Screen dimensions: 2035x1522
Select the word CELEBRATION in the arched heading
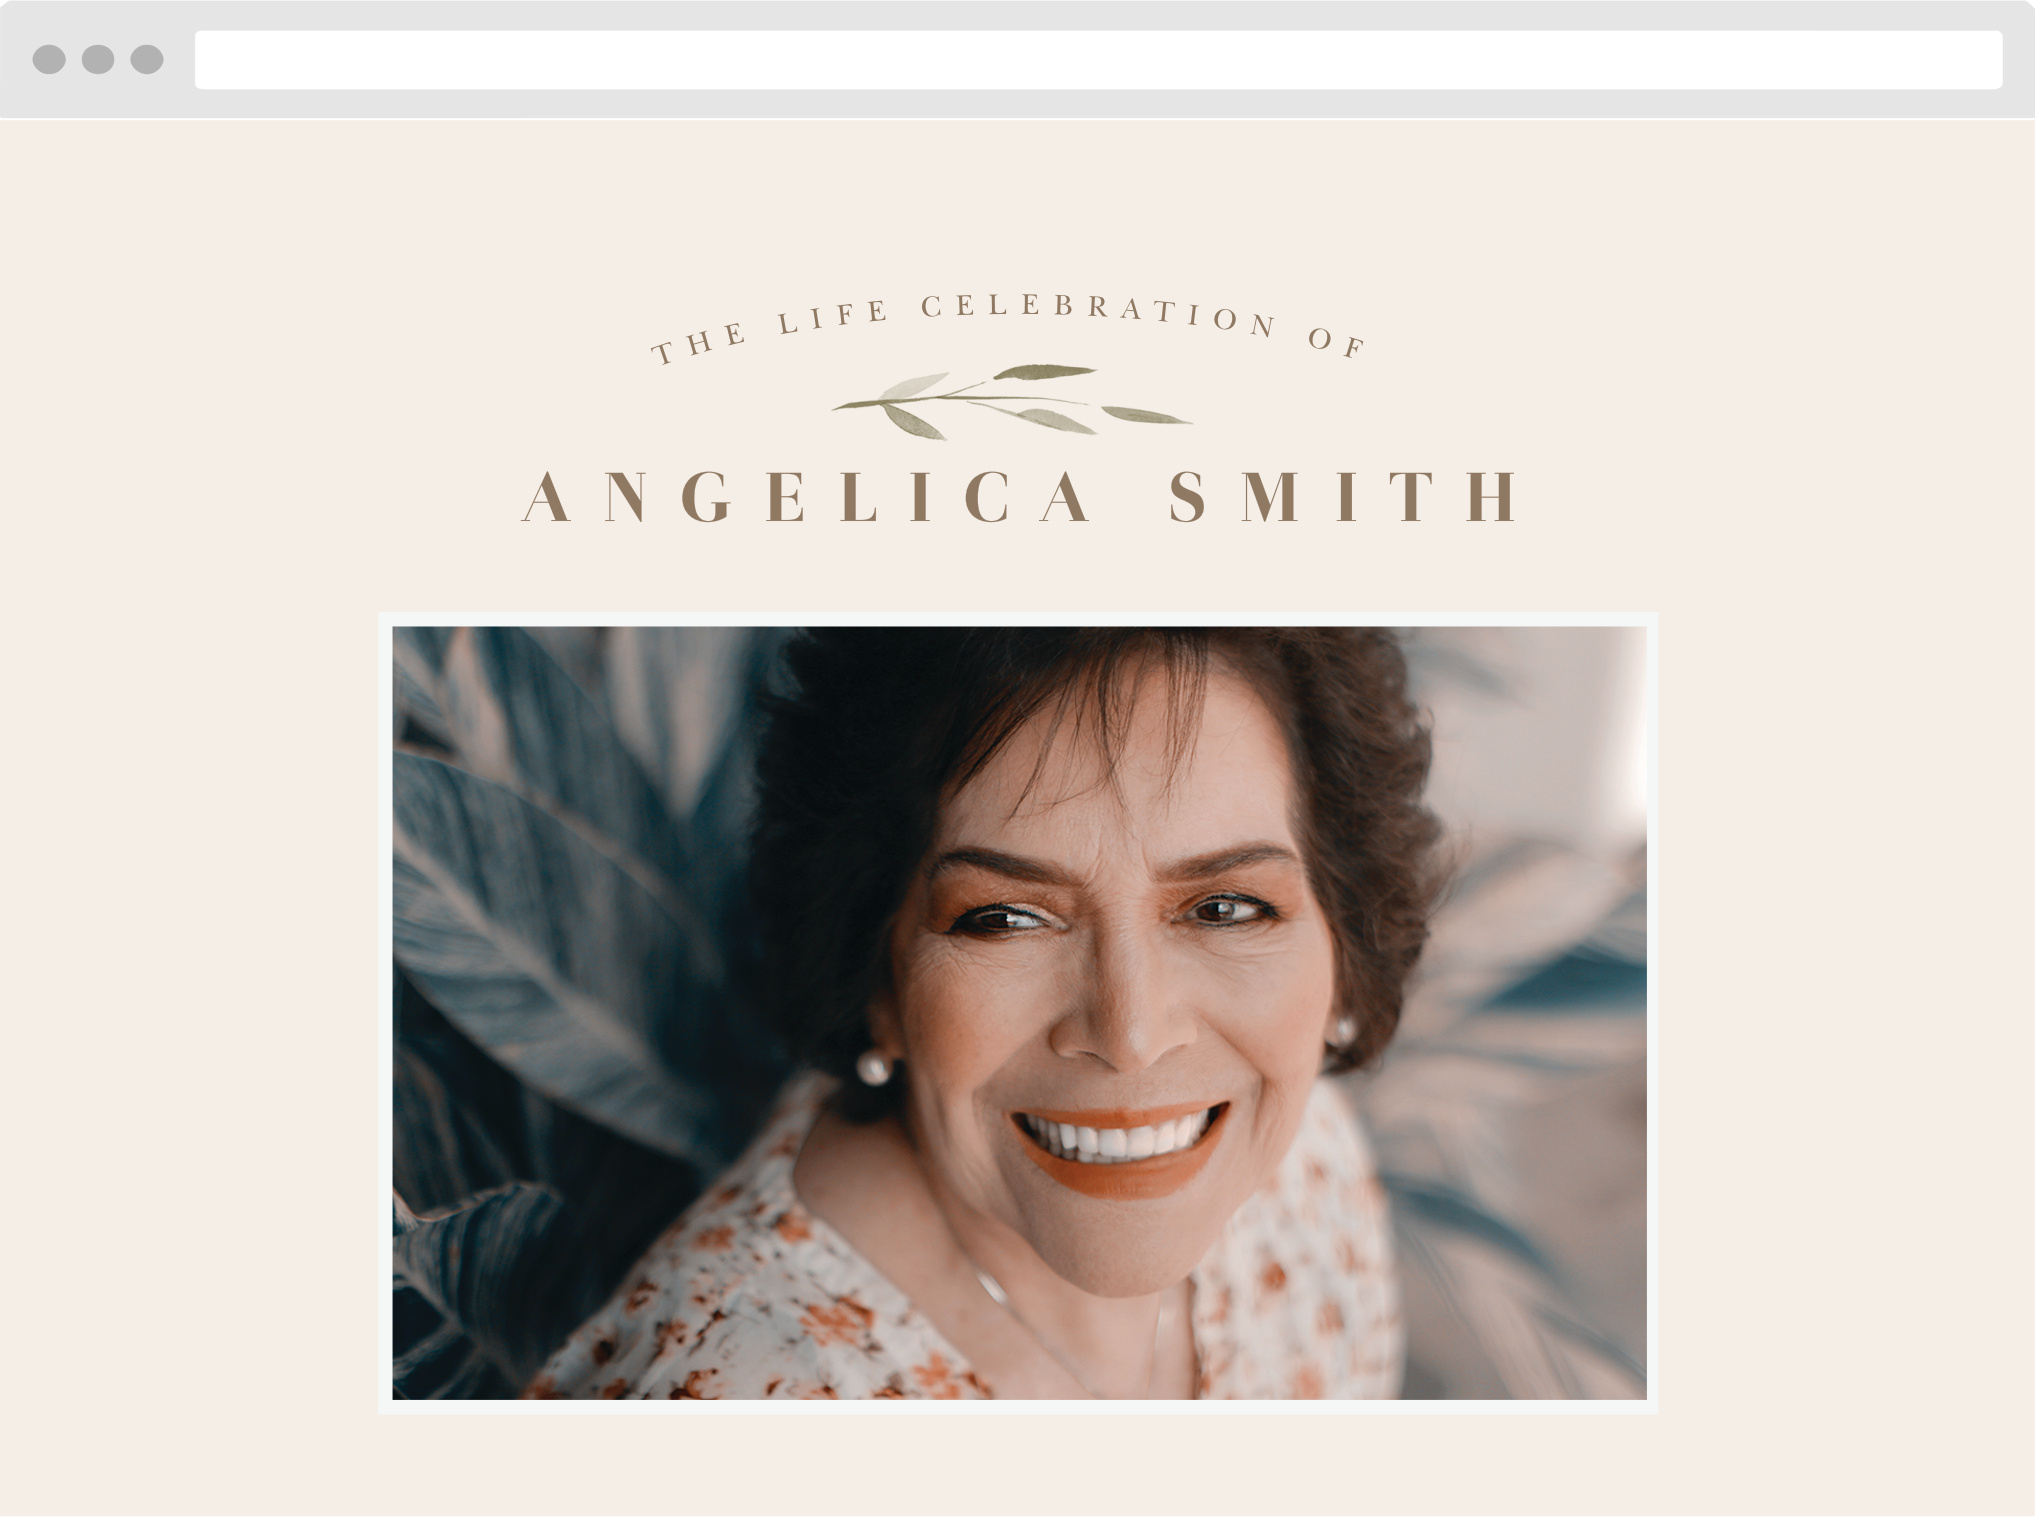coord(1099,311)
